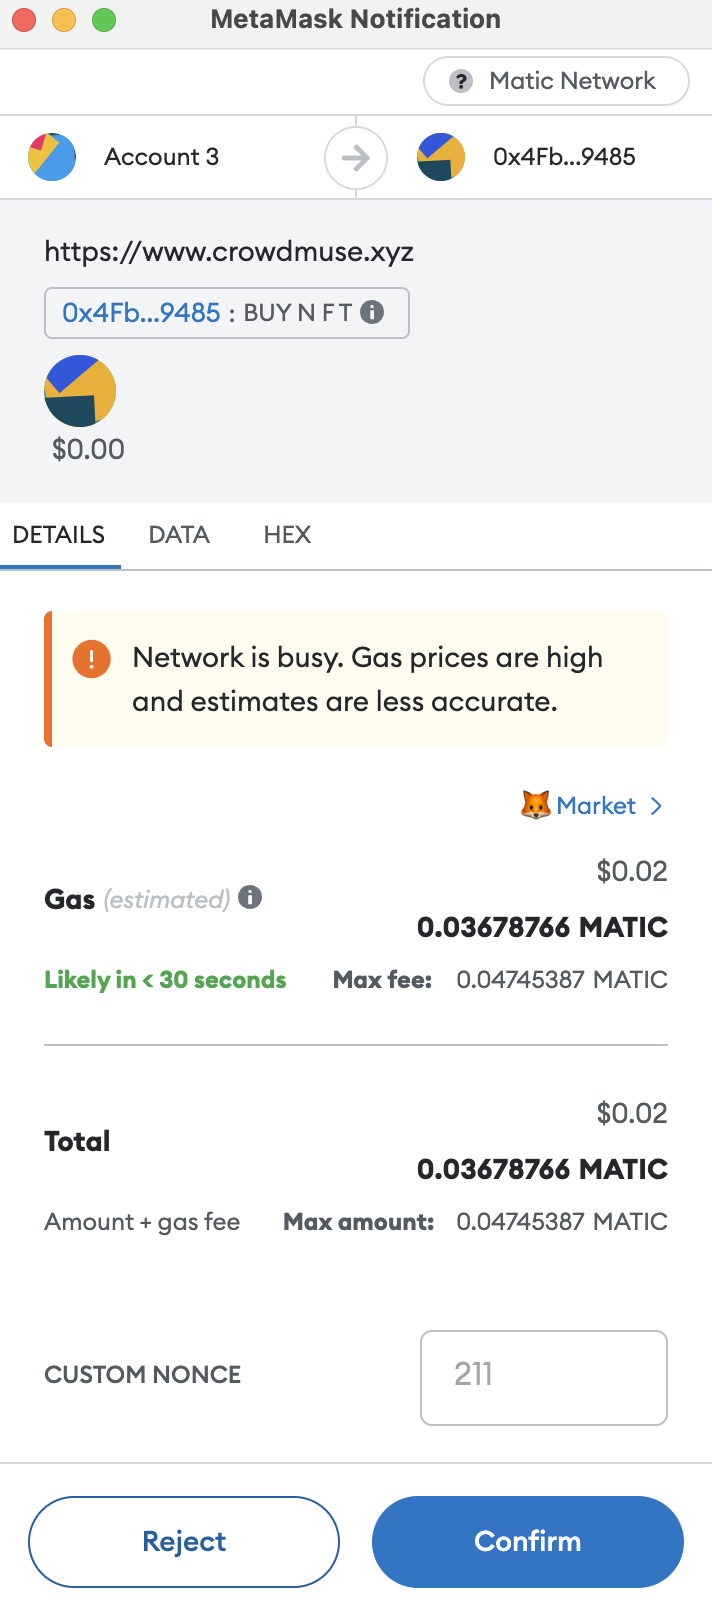Image resolution: width=712 pixels, height=1602 pixels.
Task: Click the orange warning exclamation icon
Action: [91, 659]
